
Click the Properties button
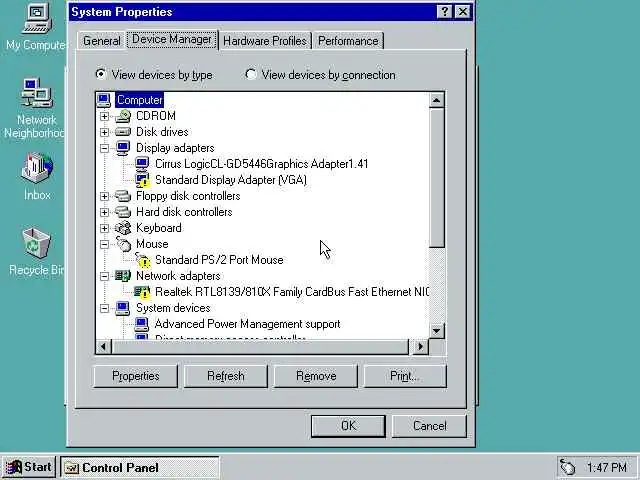pos(136,376)
